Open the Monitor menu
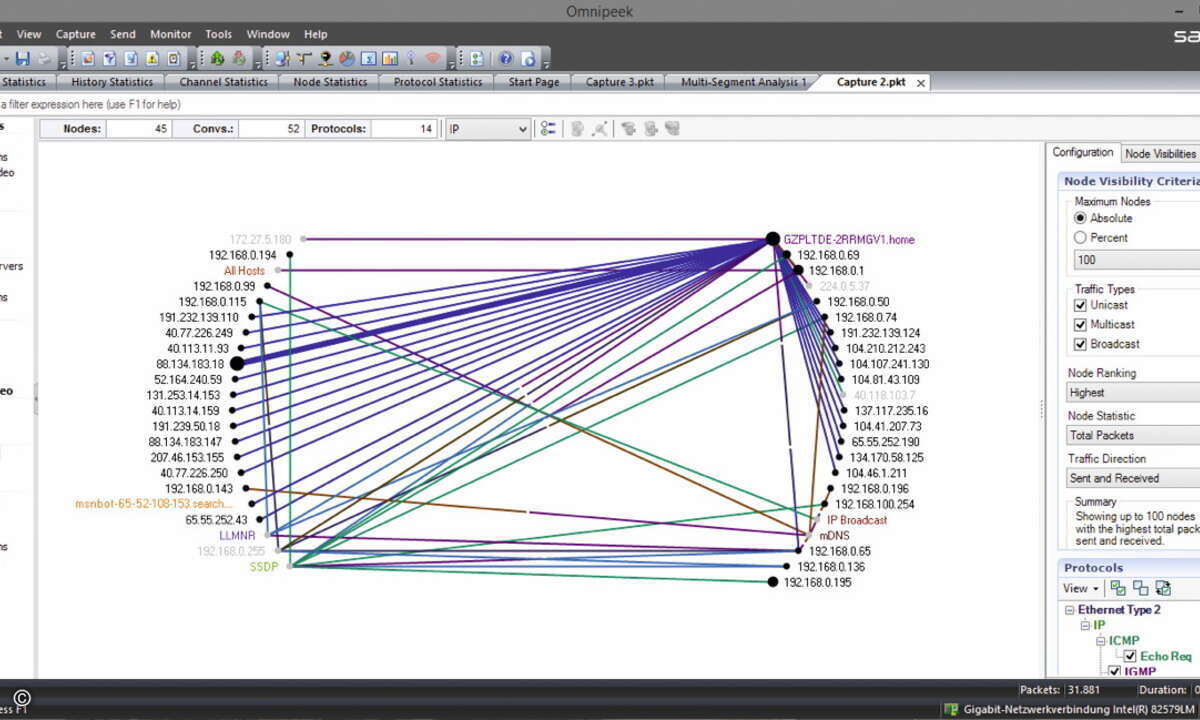Screen dimensions: 1200x720 170,34
